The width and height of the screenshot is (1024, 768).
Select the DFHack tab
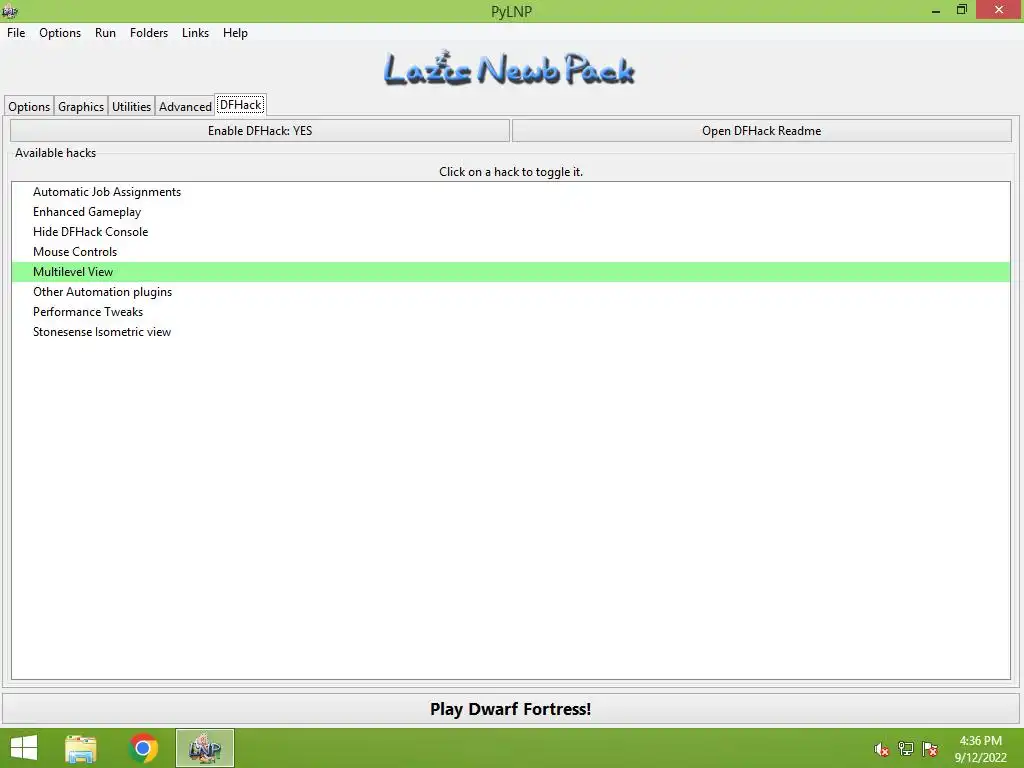[241, 104]
